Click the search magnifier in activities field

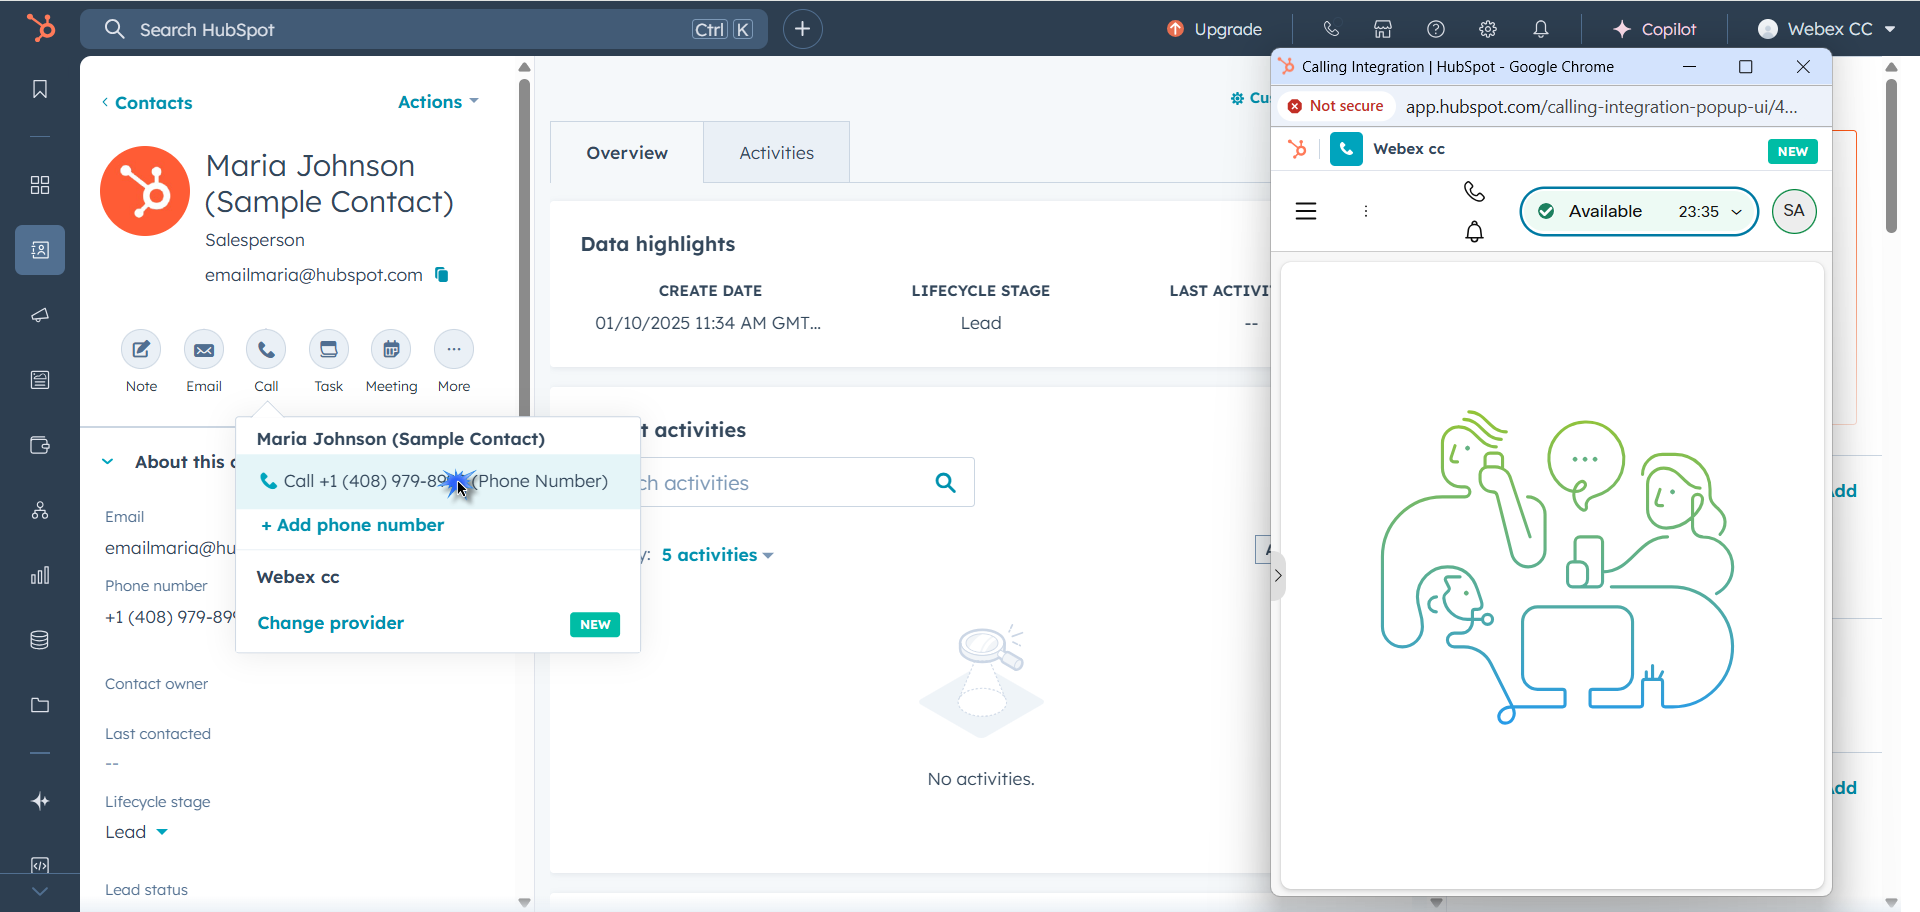[x=945, y=483]
